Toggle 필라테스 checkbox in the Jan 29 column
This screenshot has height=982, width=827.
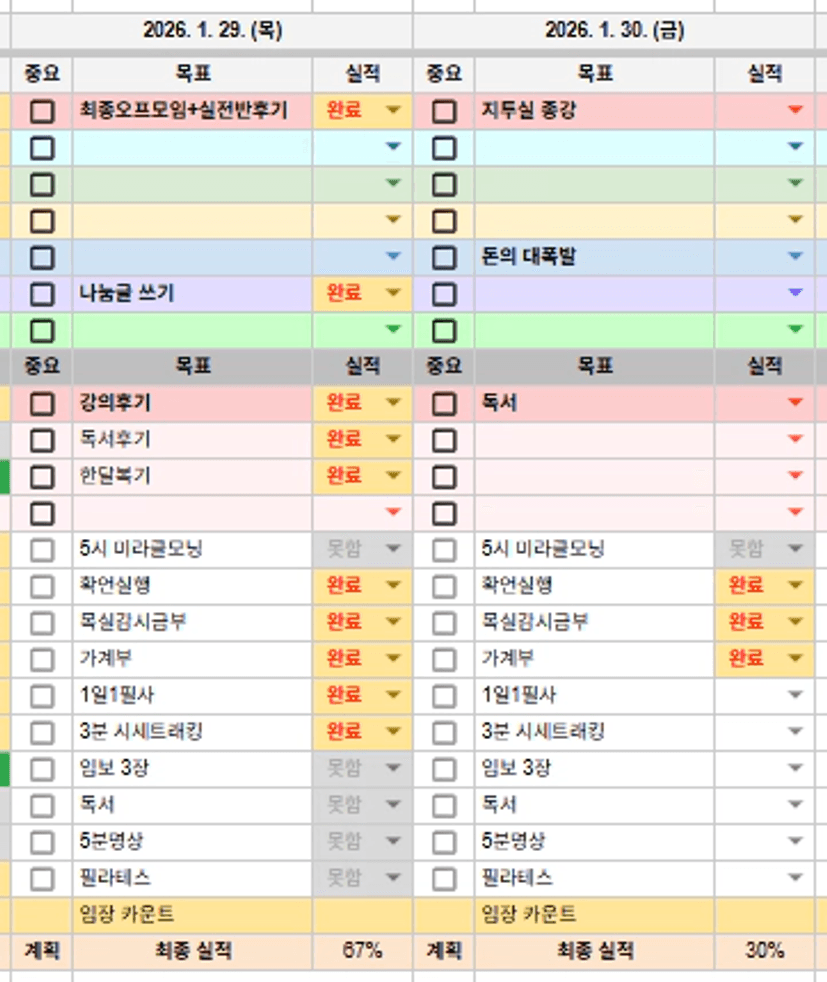tap(42, 879)
